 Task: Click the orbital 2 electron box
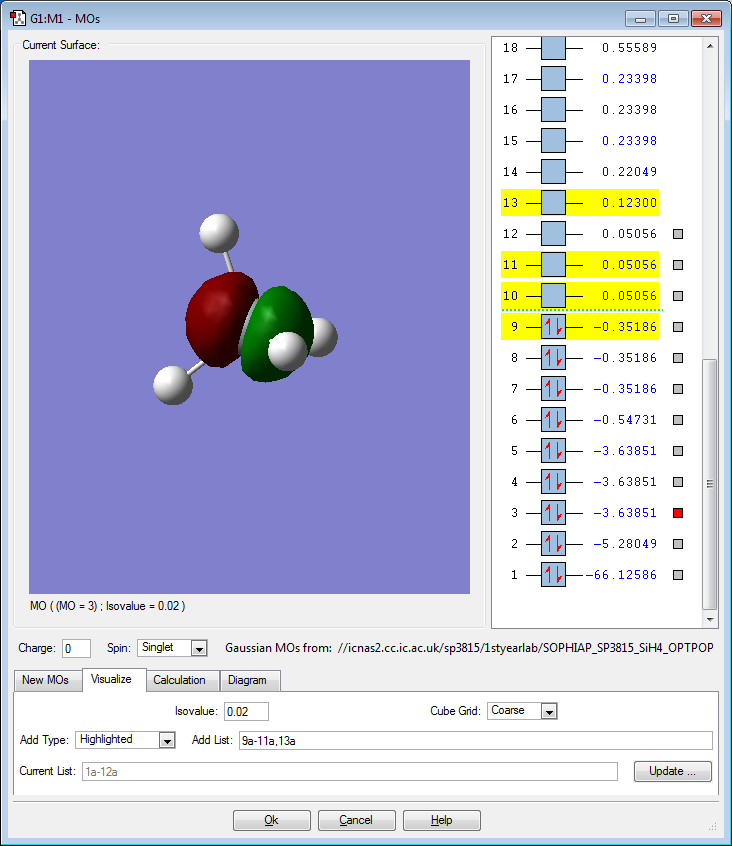tap(553, 544)
